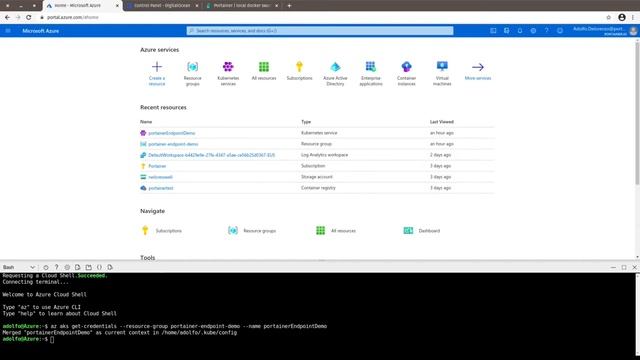The height and width of the screenshot is (360, 640).
Task: Focus the Azure search resources box
Action: pyautogui.click(x=320, y=31)
